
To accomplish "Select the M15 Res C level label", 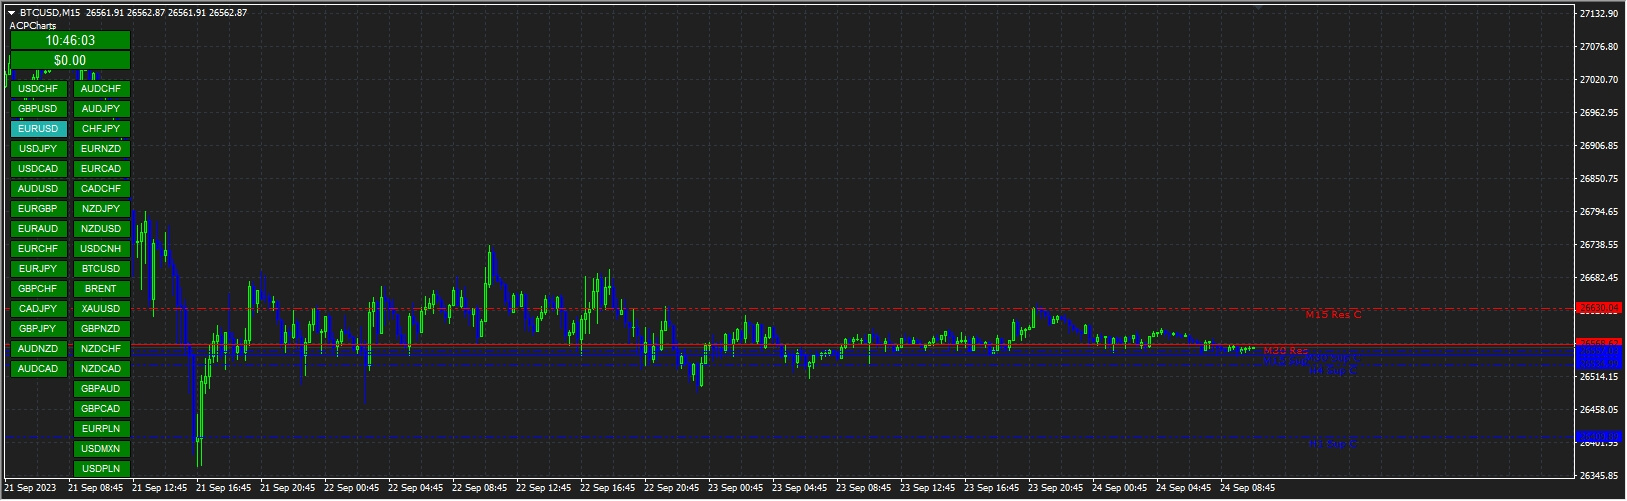I will 1332,315.
